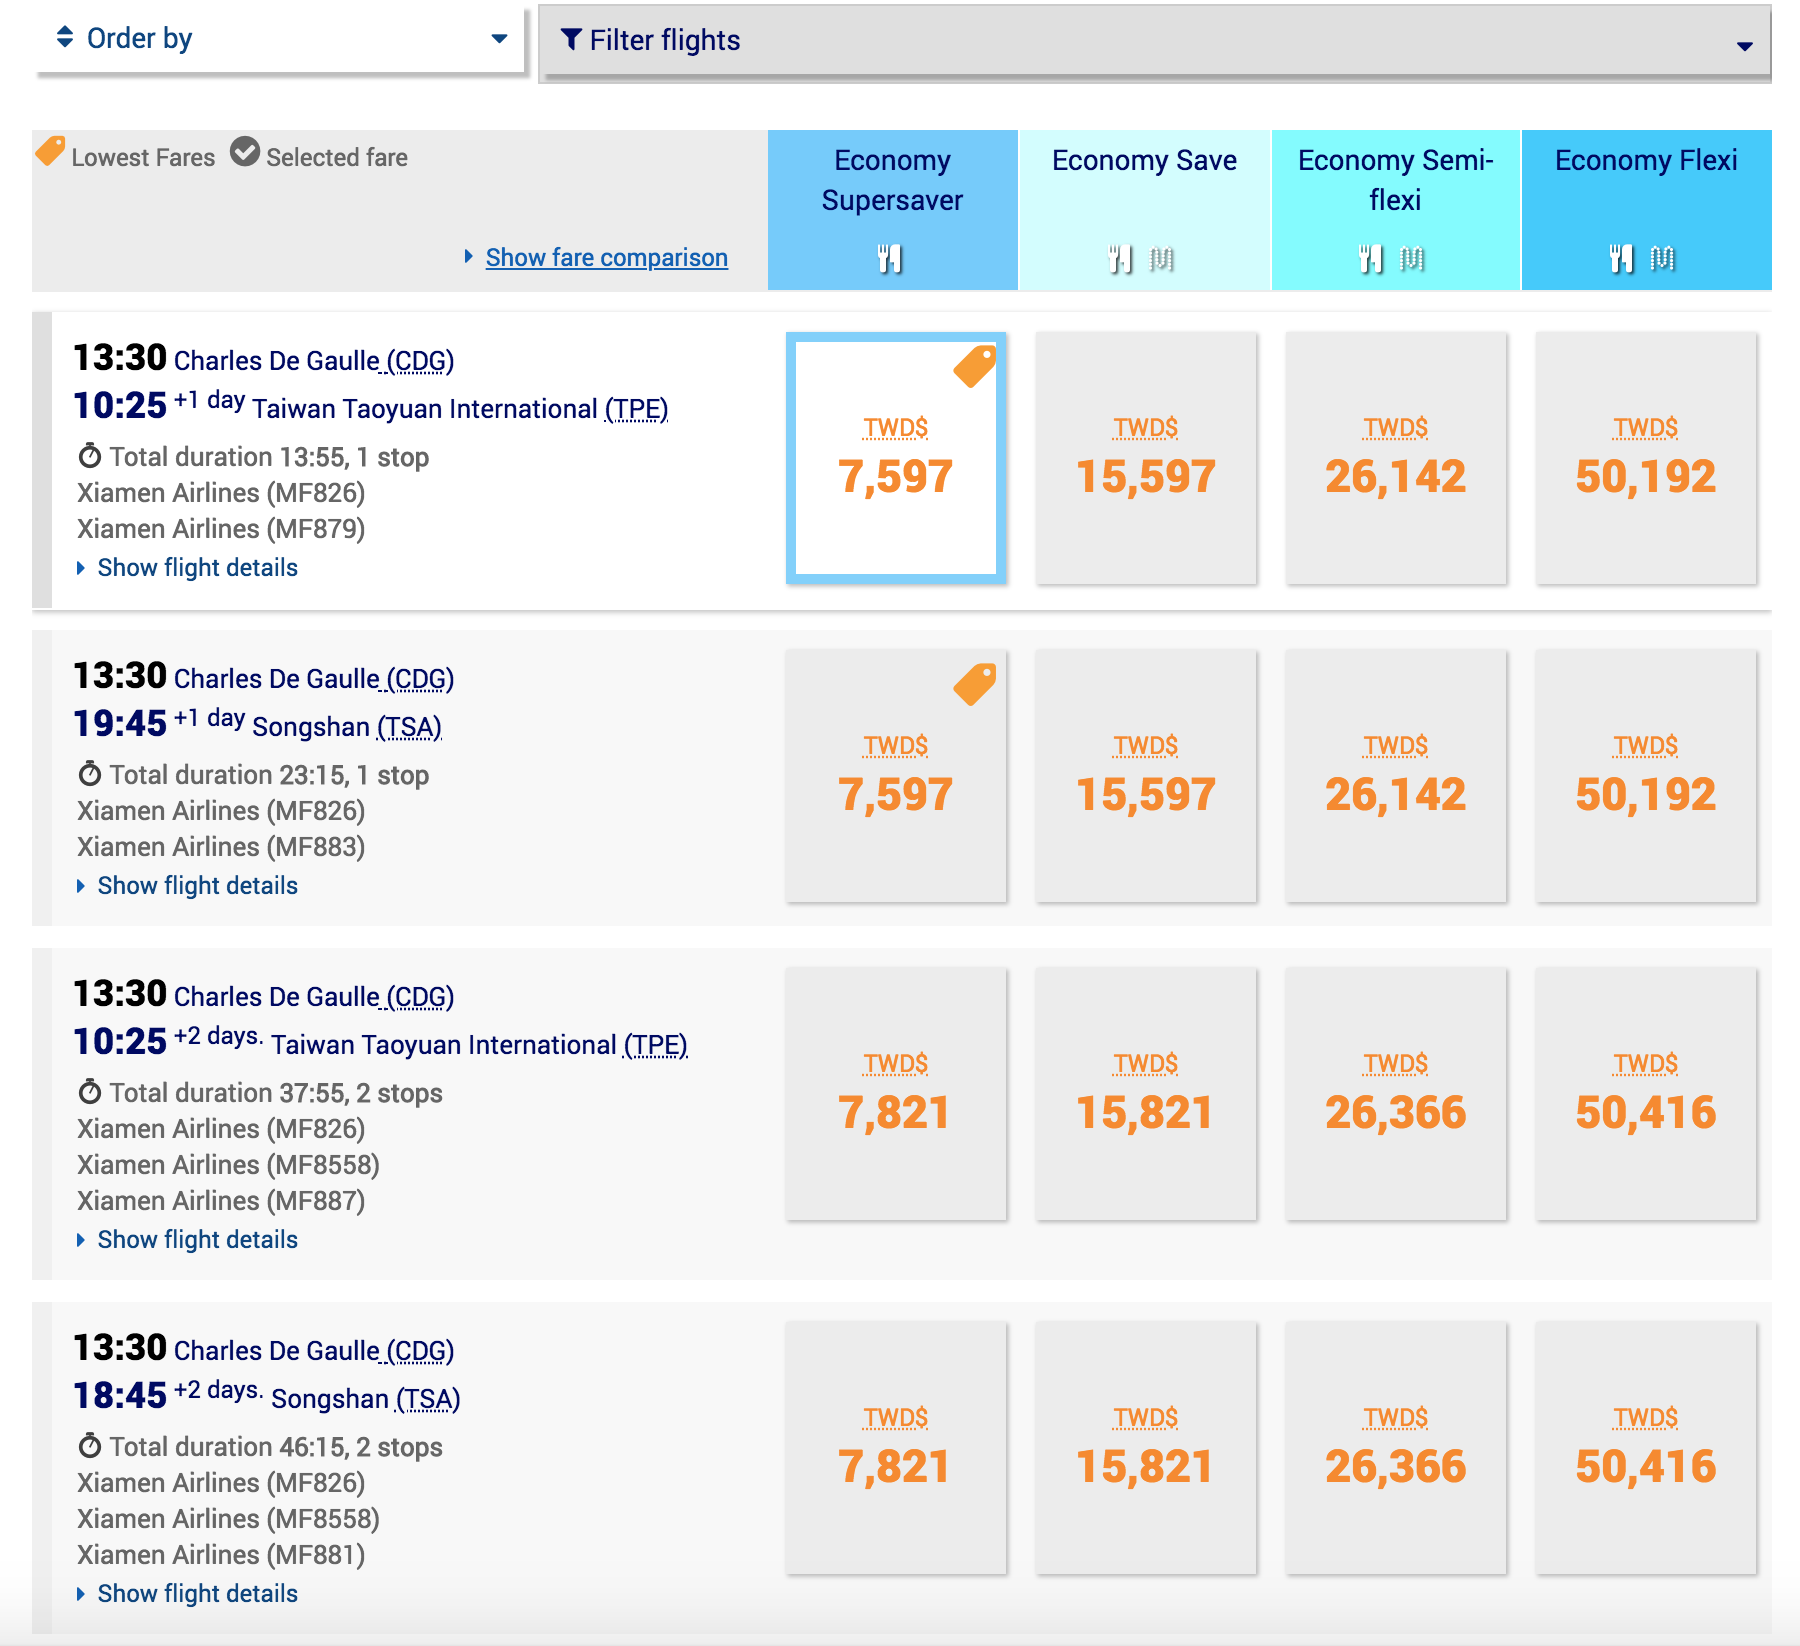The image size is (1800, 1646).
Task: Select 26,142 Semi-flexi fare for MF883 flight
Action: pos(1396,776)
